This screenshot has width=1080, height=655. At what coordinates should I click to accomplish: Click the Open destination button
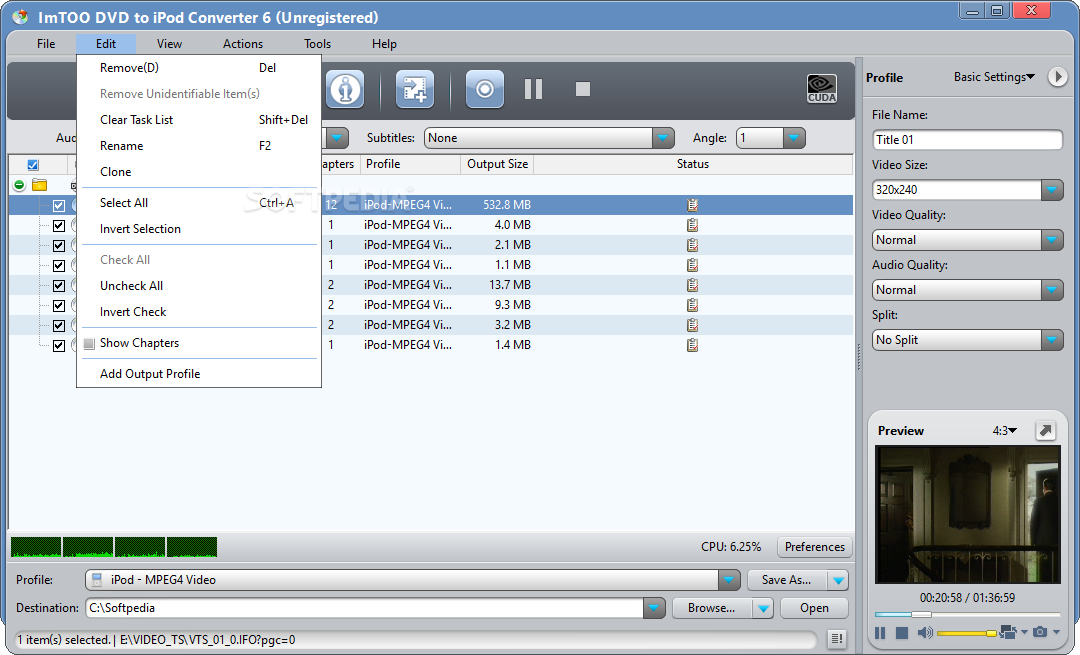[814, 608]
